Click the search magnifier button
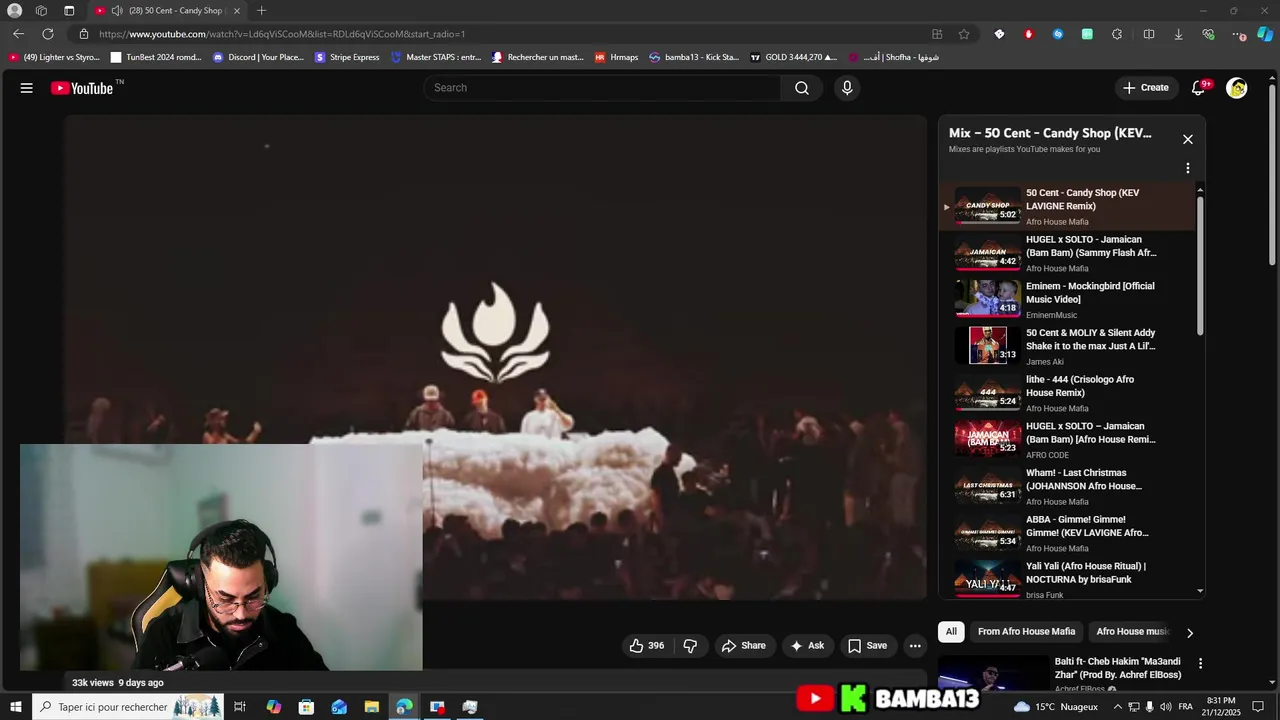 pyautogui.click(x=802, y=88)
